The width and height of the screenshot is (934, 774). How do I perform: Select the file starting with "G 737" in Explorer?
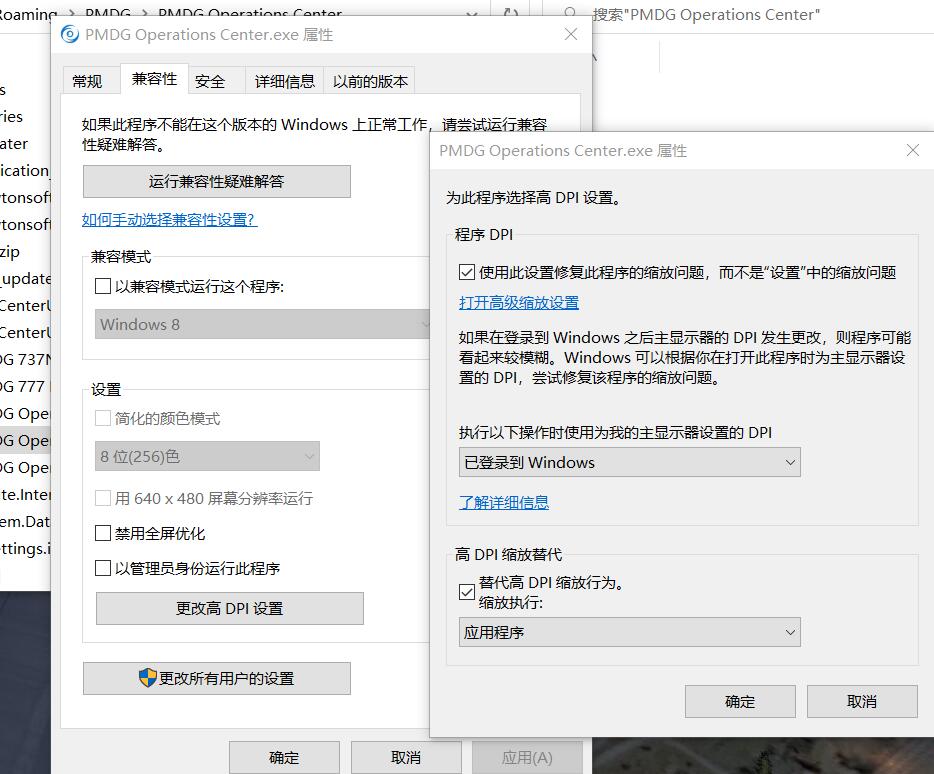[26, 359]
